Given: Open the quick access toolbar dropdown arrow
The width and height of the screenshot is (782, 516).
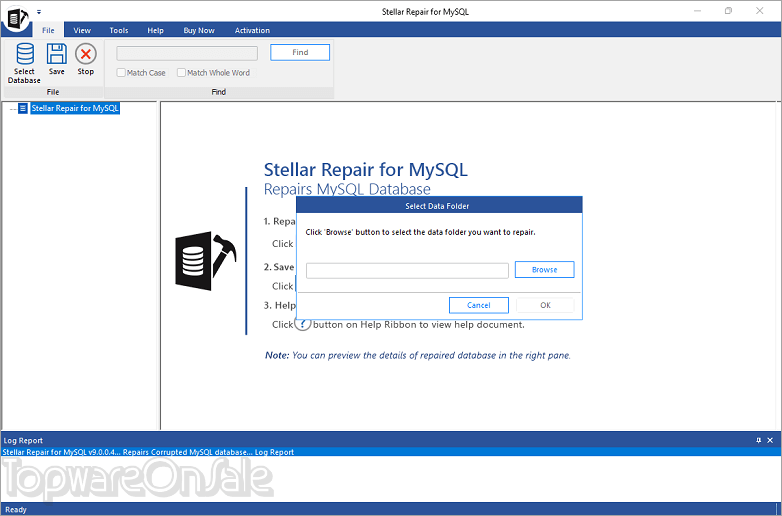Looking at the screenshot, I should click(39, 12).
